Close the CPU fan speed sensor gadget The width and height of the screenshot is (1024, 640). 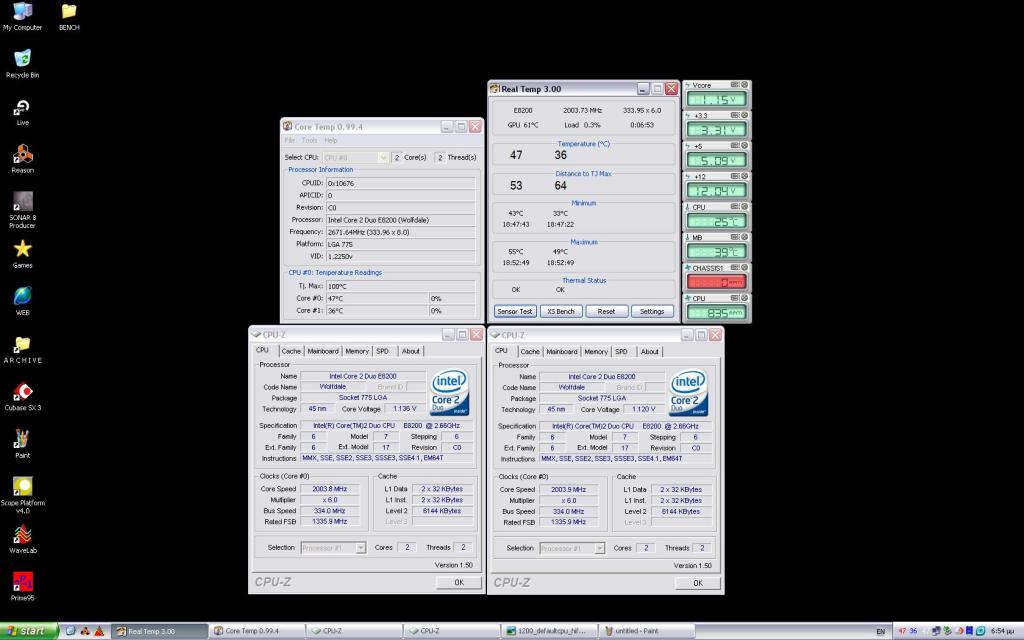[x=744, y=298]
